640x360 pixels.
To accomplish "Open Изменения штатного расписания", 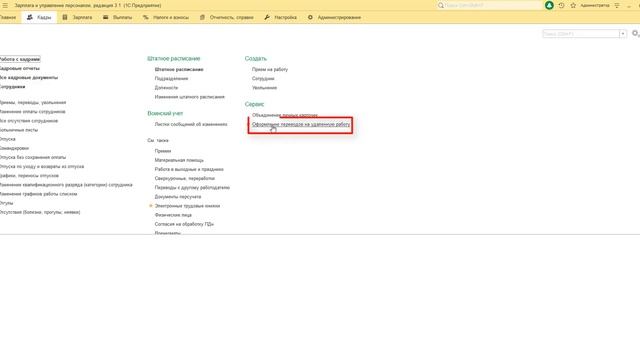I will click(189, 97).
